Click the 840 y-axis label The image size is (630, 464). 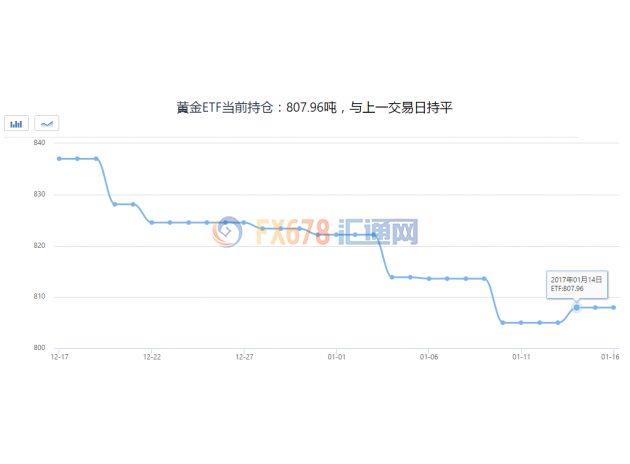click(39, 143)
